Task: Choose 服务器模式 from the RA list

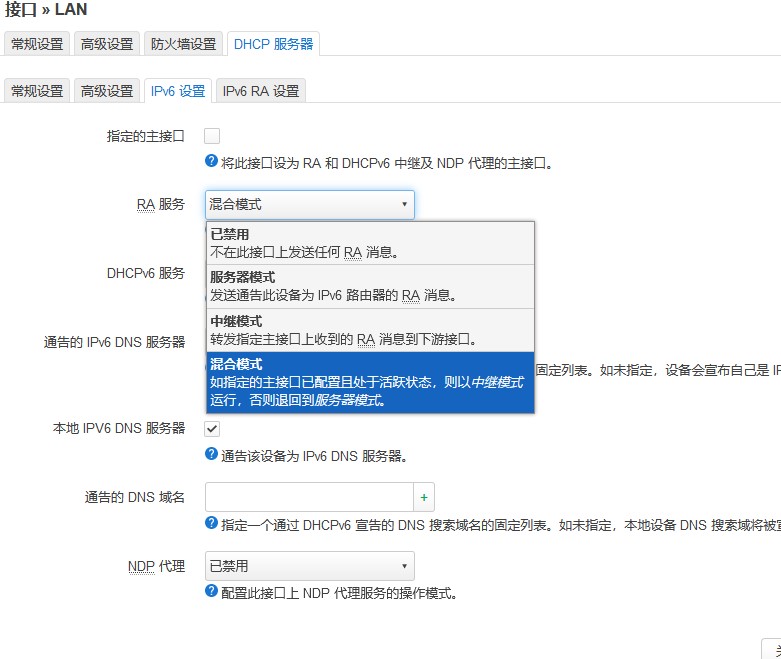Action: point(370,285)
